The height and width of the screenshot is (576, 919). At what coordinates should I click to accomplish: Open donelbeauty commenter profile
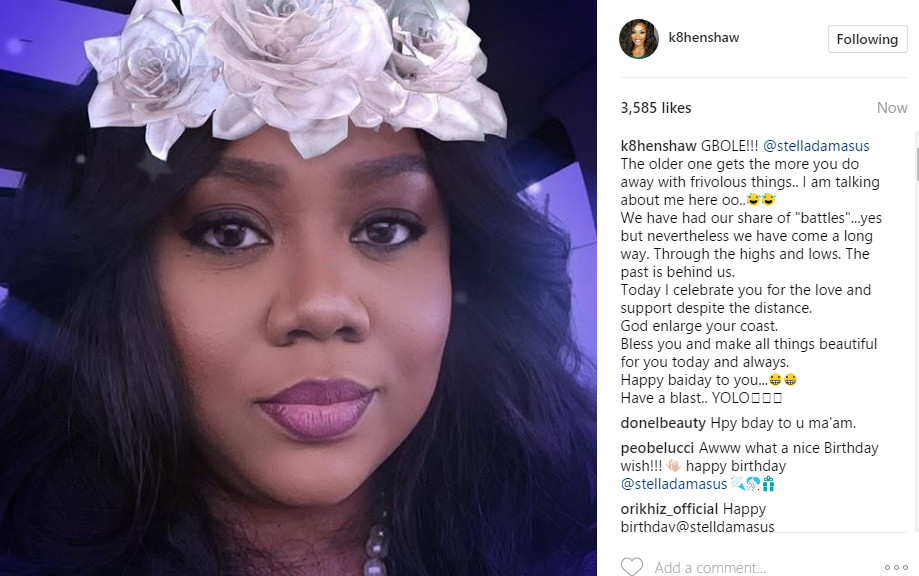click(x=663, y=423)
